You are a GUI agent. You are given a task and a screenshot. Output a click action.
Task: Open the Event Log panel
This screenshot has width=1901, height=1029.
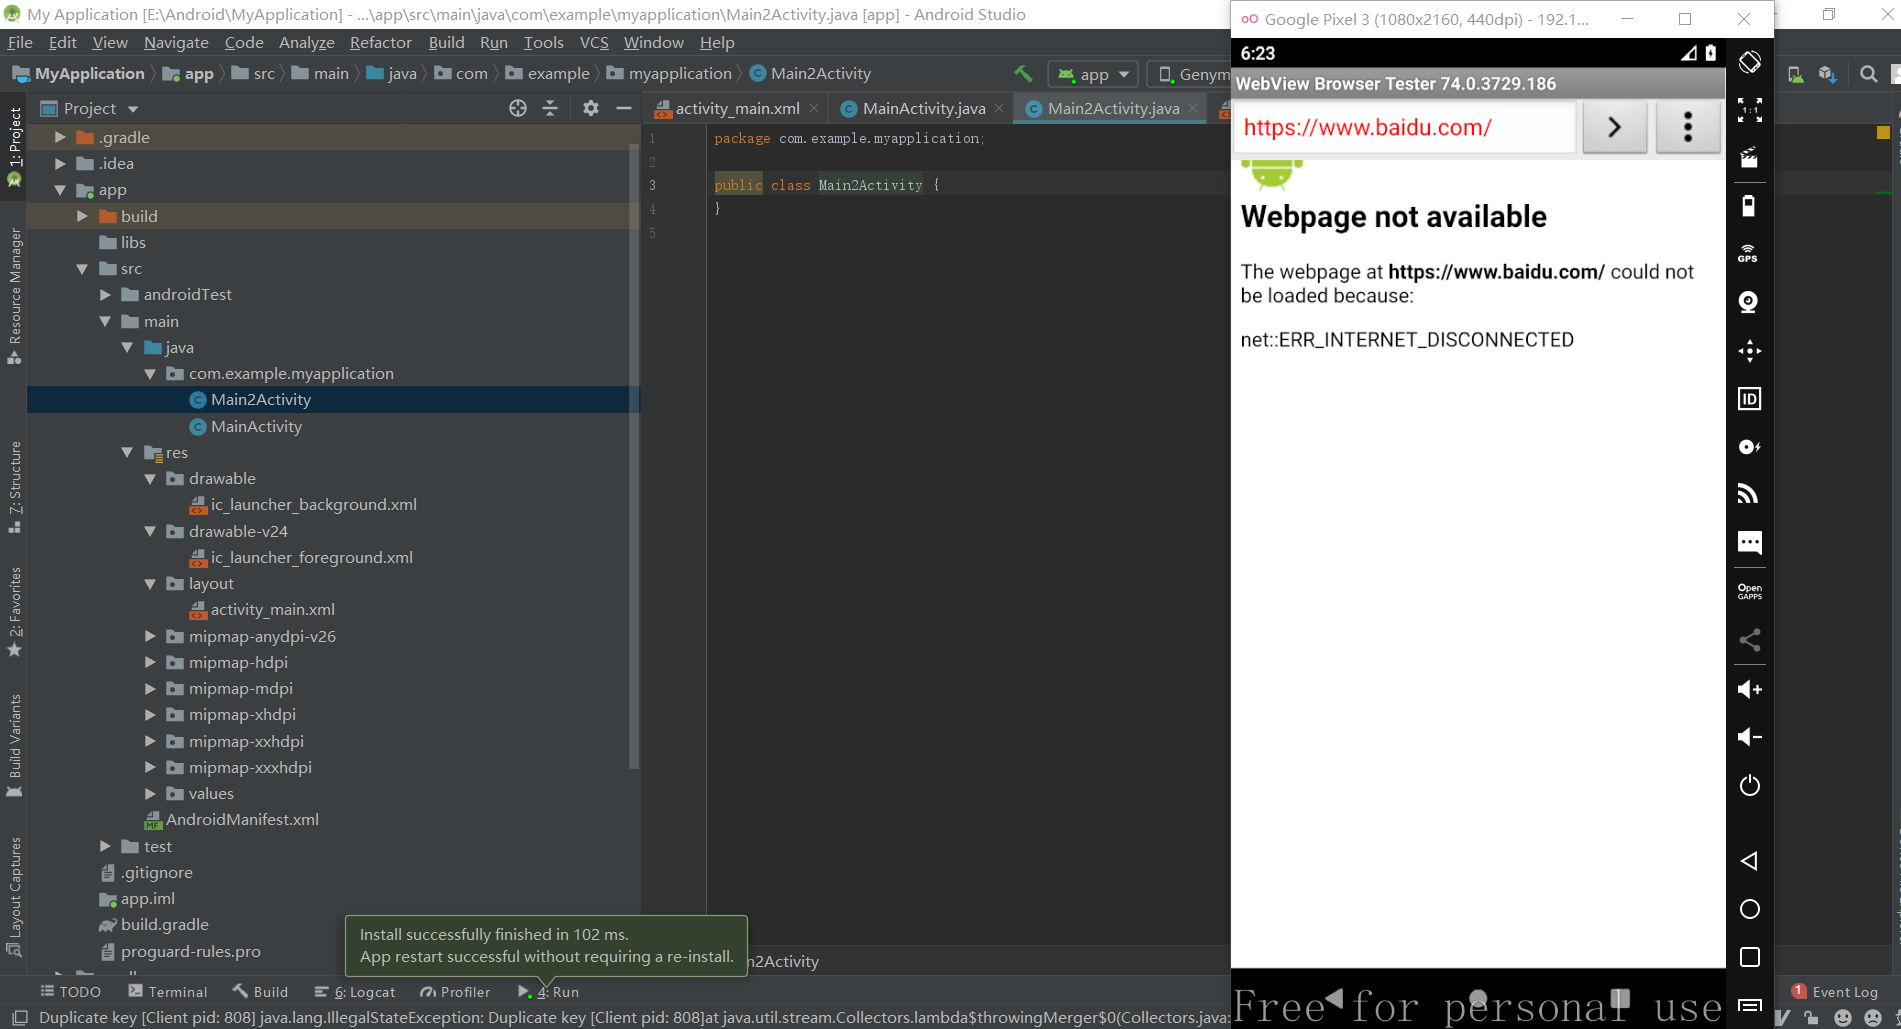(x=1835, y=992)
